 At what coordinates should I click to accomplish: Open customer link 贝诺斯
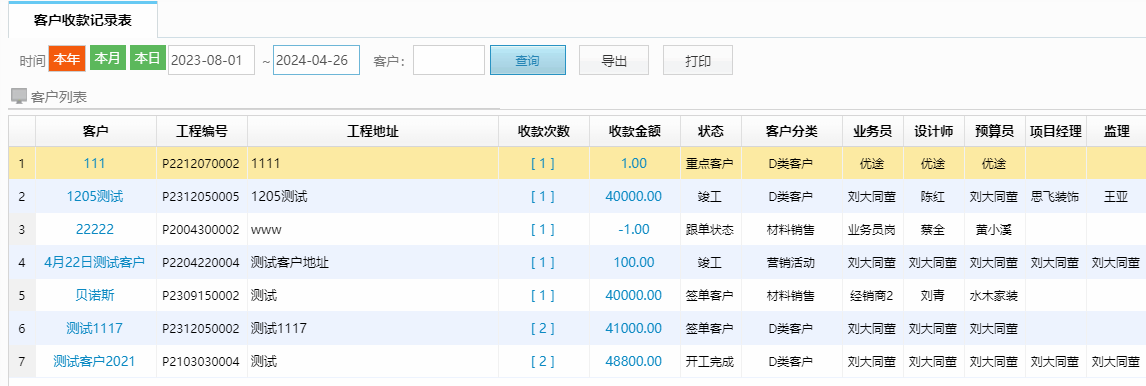click(95, 295)
